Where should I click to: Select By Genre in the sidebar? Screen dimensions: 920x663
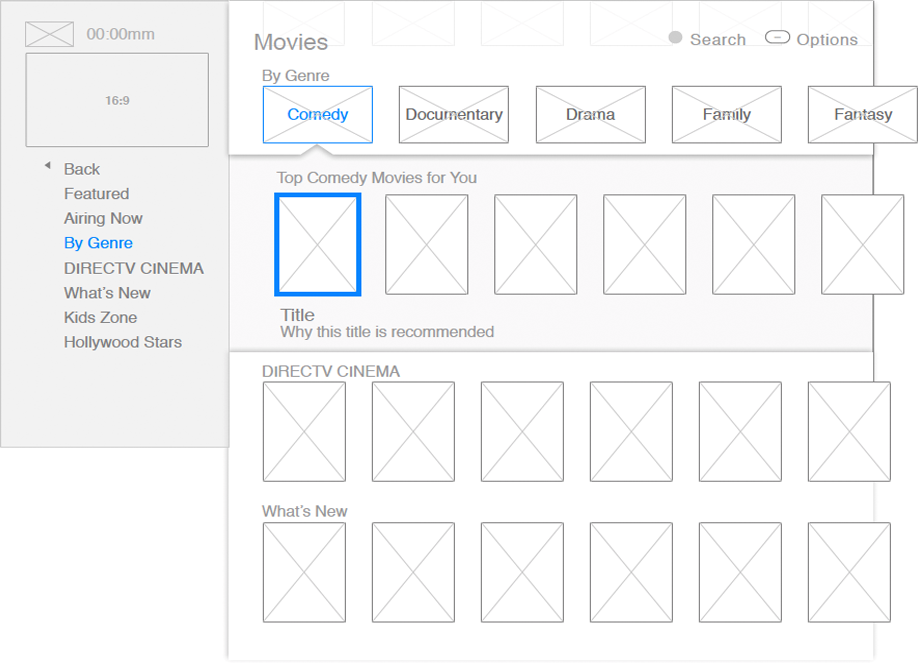tap(98, 243)
